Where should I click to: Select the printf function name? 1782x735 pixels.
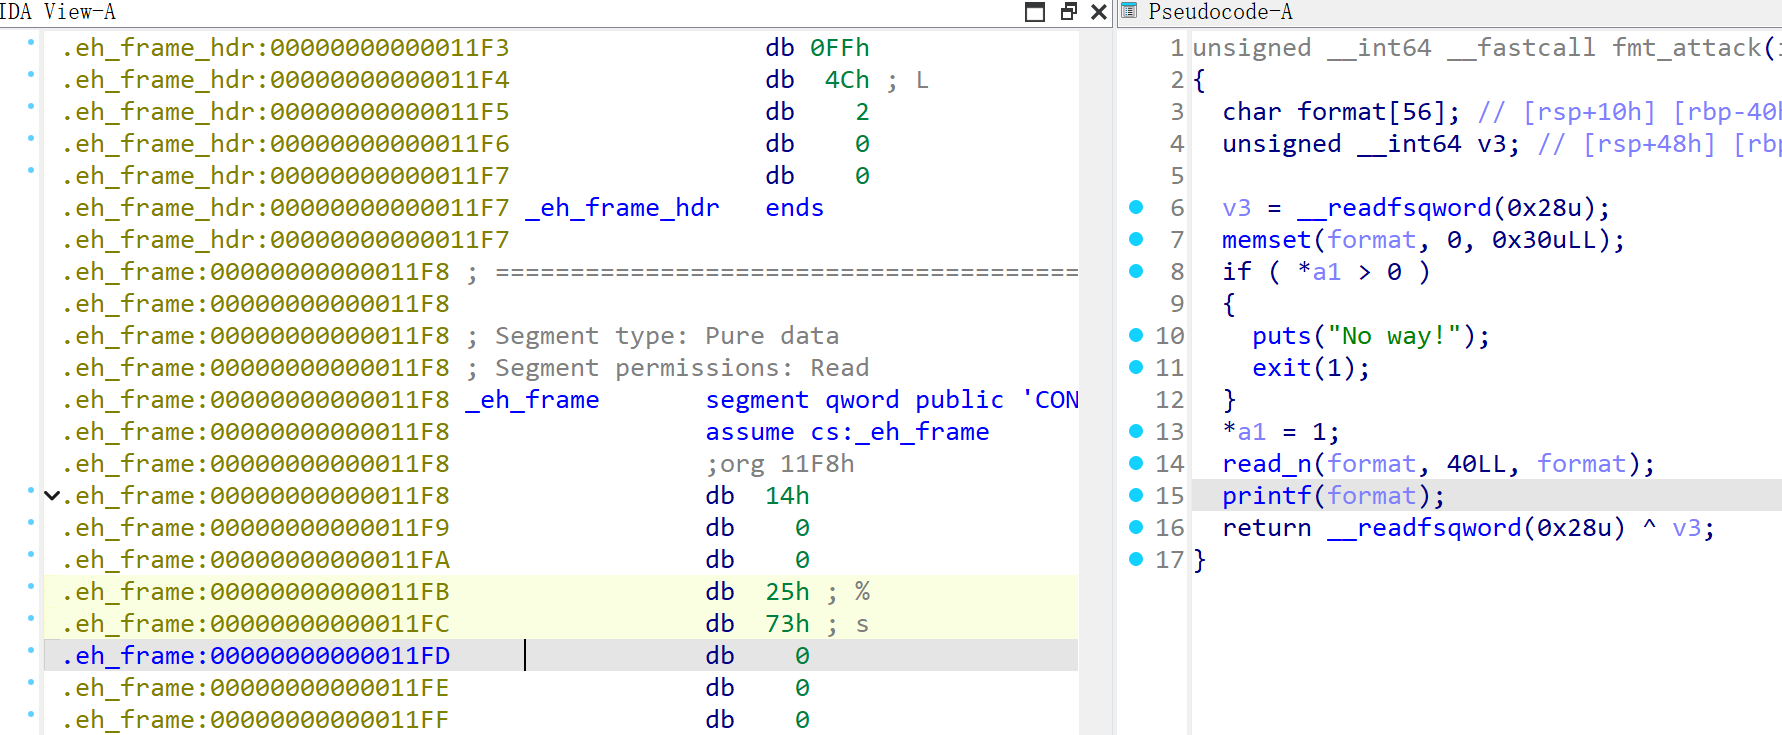pyautogui.click(x=1266, y=496)
